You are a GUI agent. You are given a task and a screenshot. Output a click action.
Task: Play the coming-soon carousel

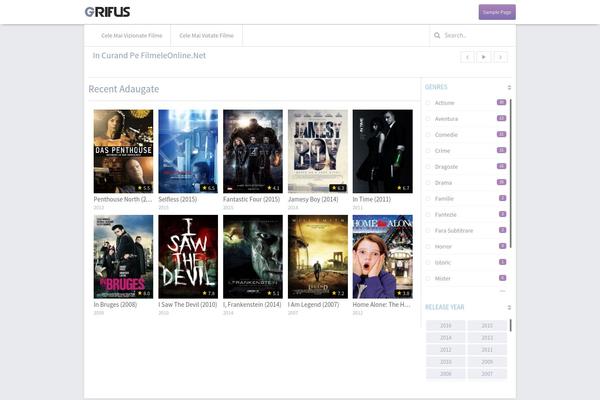click(x=484, y=57)
